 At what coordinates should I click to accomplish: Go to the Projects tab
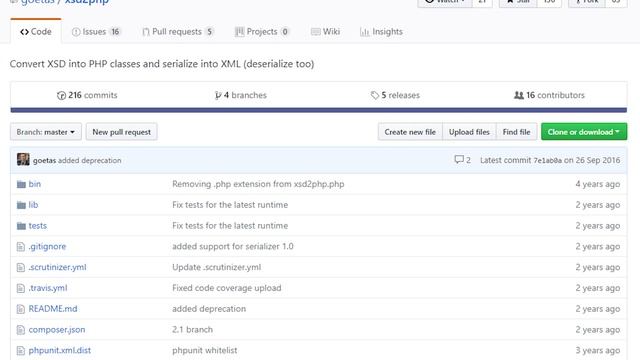[x=262, y=31]
